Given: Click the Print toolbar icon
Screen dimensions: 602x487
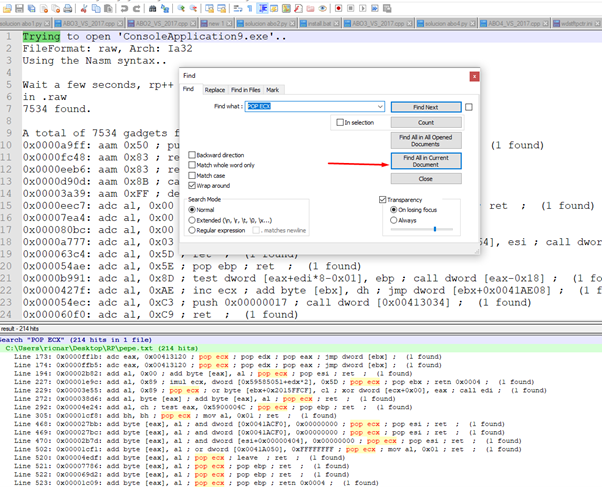Looking at the screenshot, I should click(x=68, y=8).
